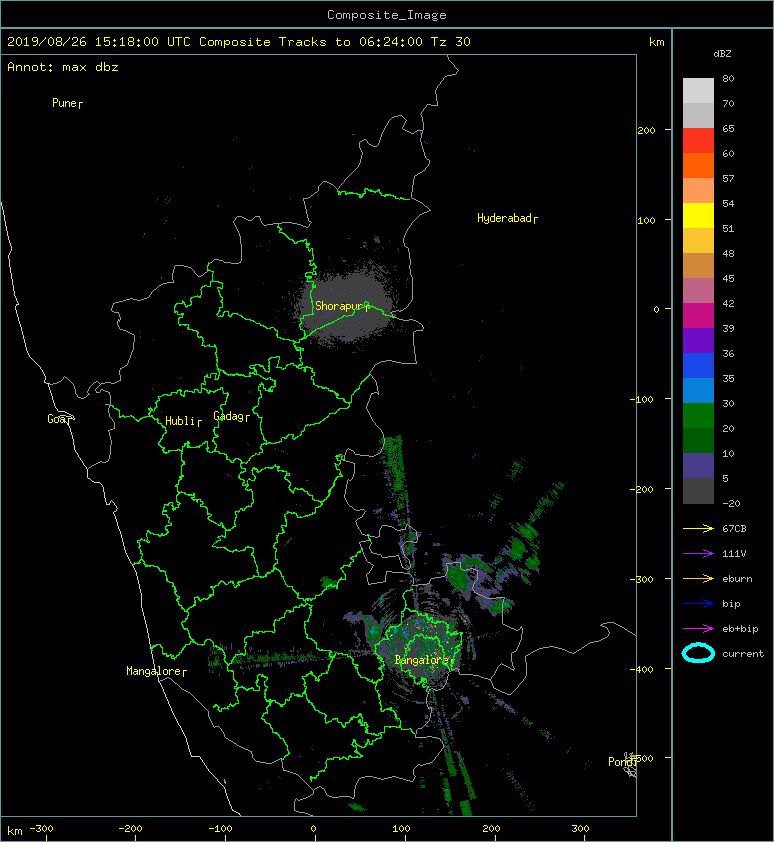Select the Mangalore city label
Screen dimensions: 774x842
[x=156, y=671]
